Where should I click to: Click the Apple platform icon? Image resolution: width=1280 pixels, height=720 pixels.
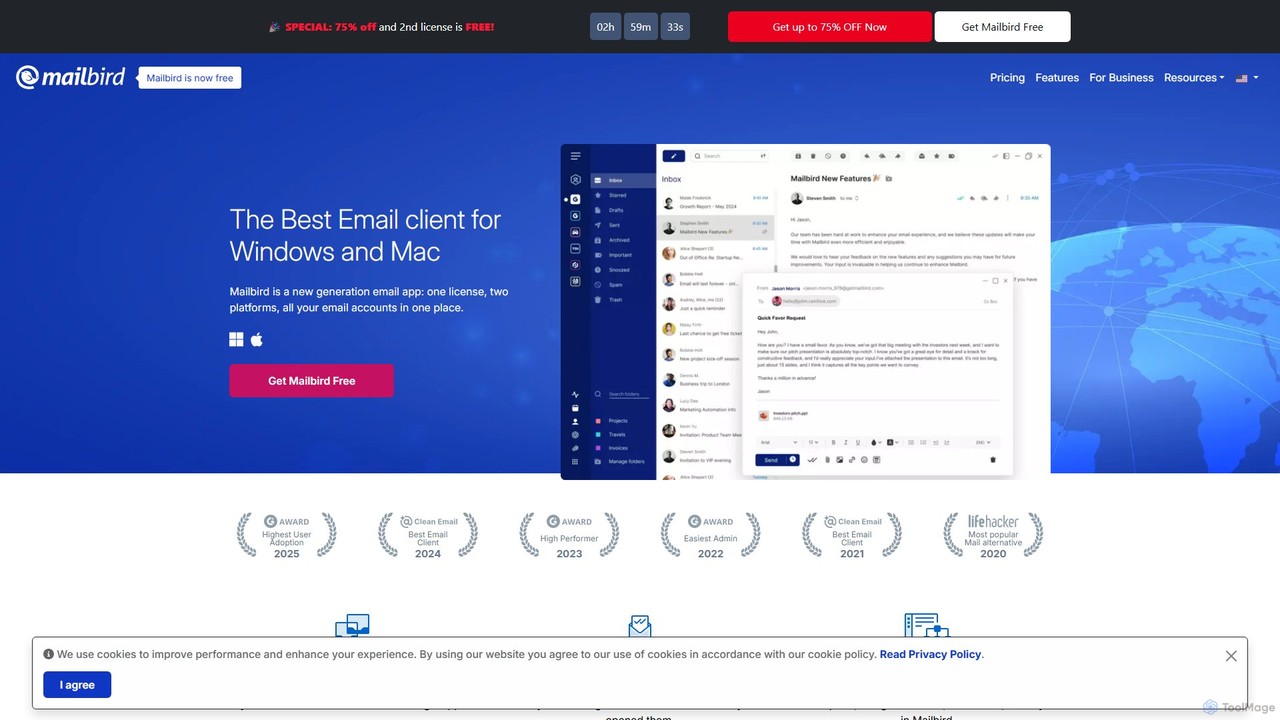coord(257,340)
